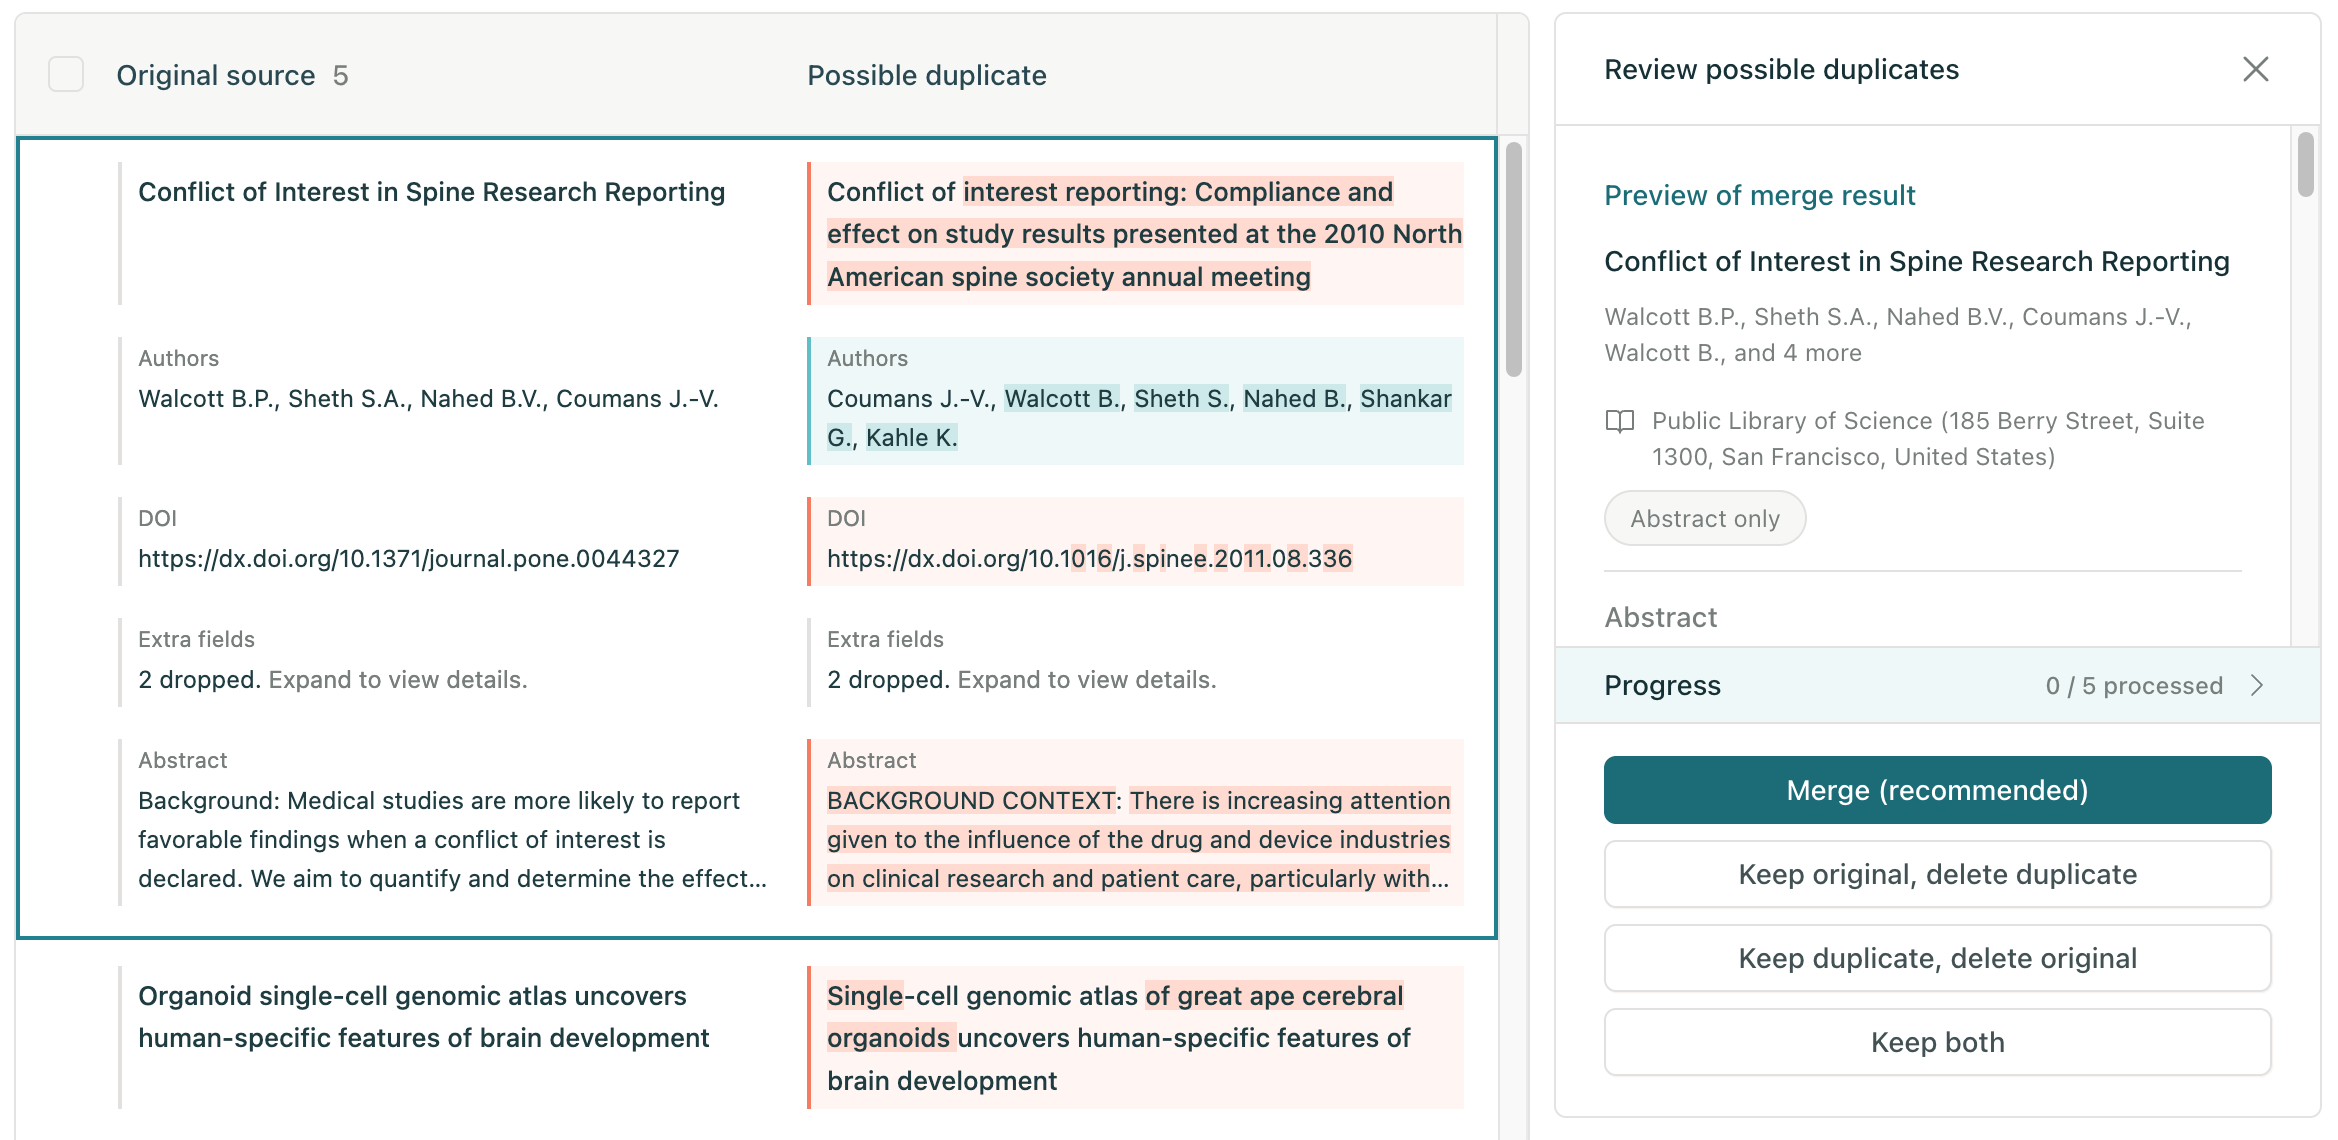Click the Preview of merge result heading
The image size is (2338, 1140).
[x=1759, y=195]
